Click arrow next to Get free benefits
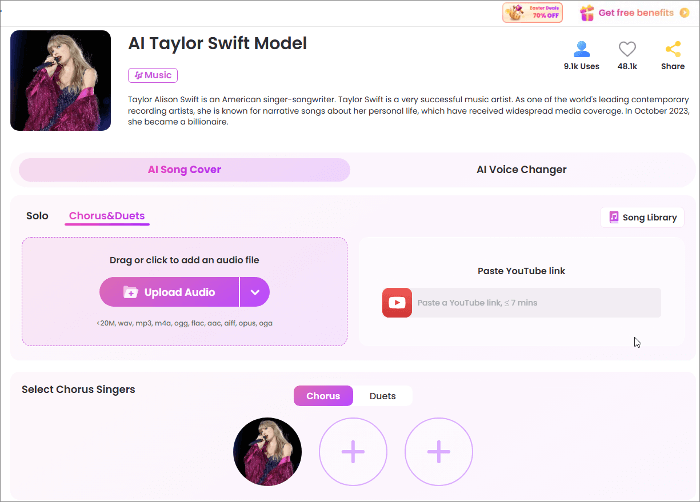This screenshot has width=700, height=502. click(x=684, y=13)
